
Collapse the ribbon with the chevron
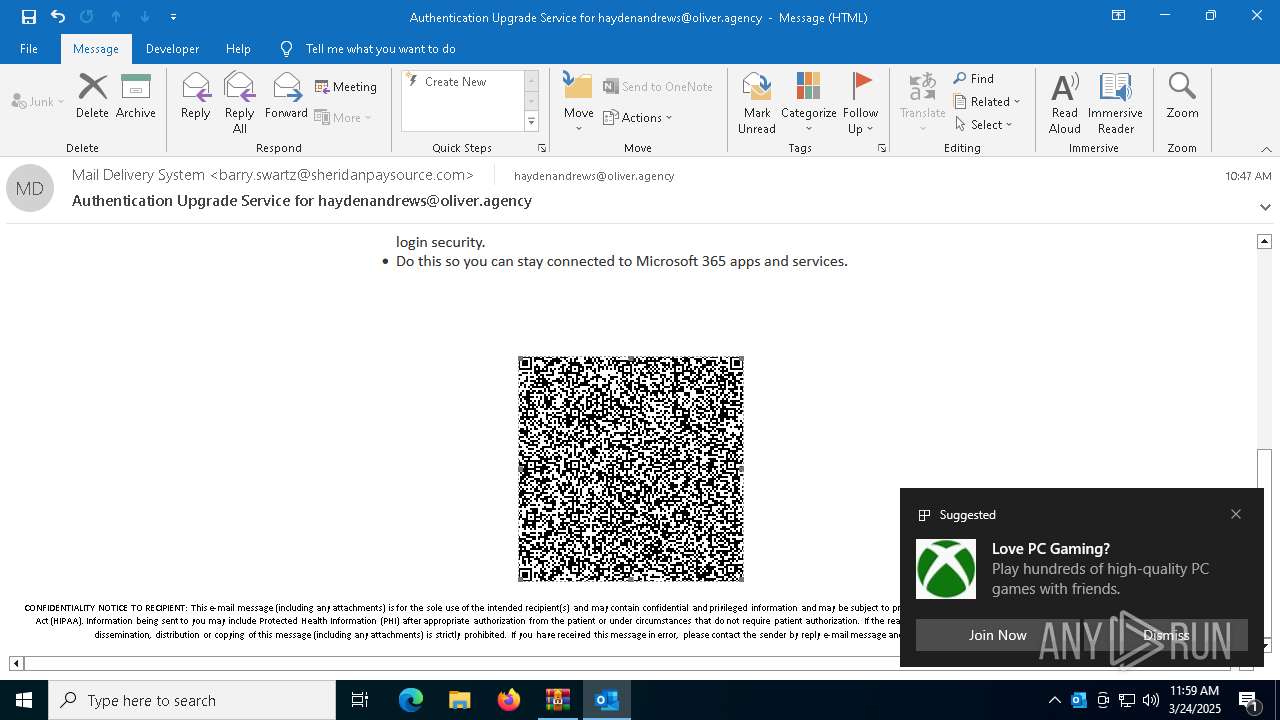pos(1266,149)
